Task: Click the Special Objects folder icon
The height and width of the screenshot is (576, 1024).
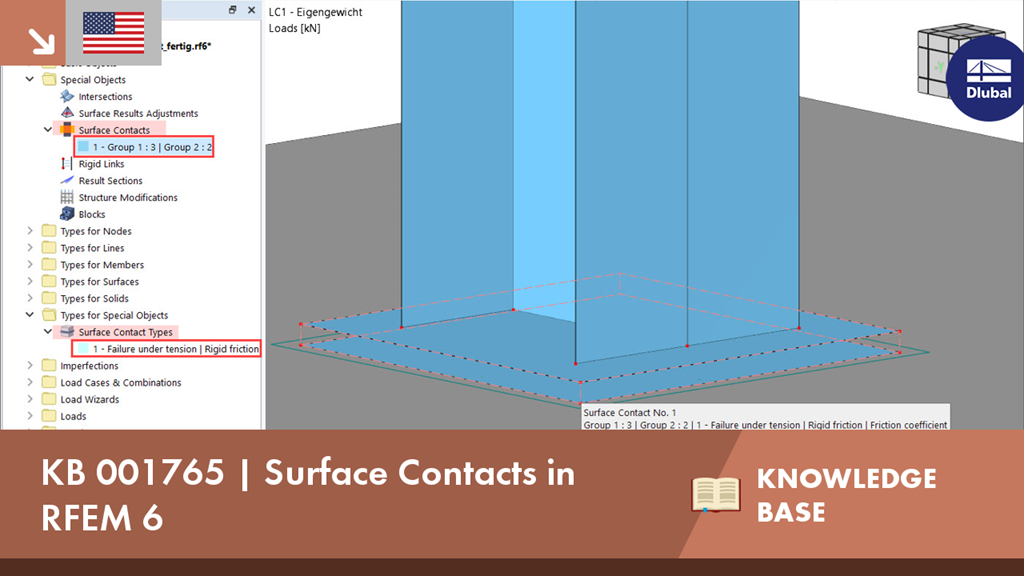Action: pos(49,80)
